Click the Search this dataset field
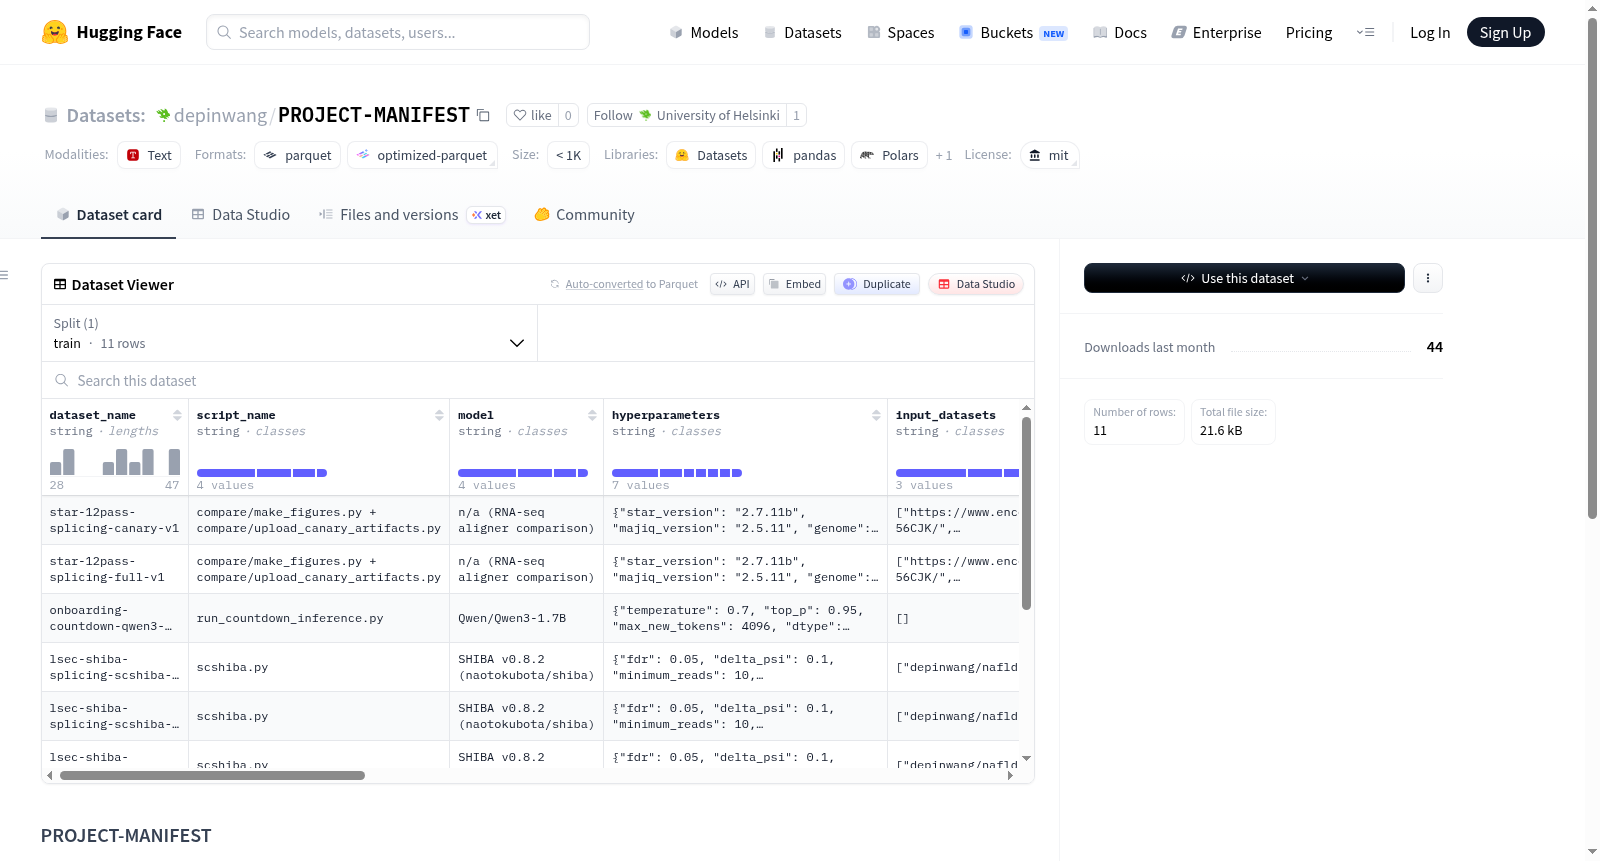Image resolution: width=1600 pixels, height=861 pixels. (x=538, y=381)
